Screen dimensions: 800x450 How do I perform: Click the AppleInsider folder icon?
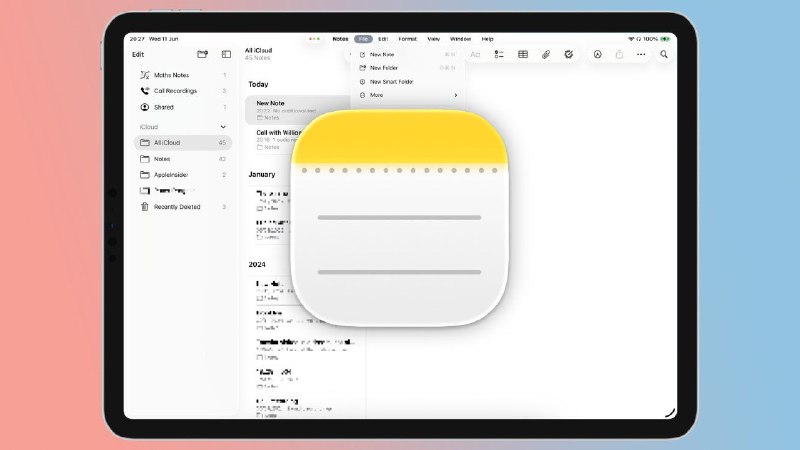tap(145, 174)
